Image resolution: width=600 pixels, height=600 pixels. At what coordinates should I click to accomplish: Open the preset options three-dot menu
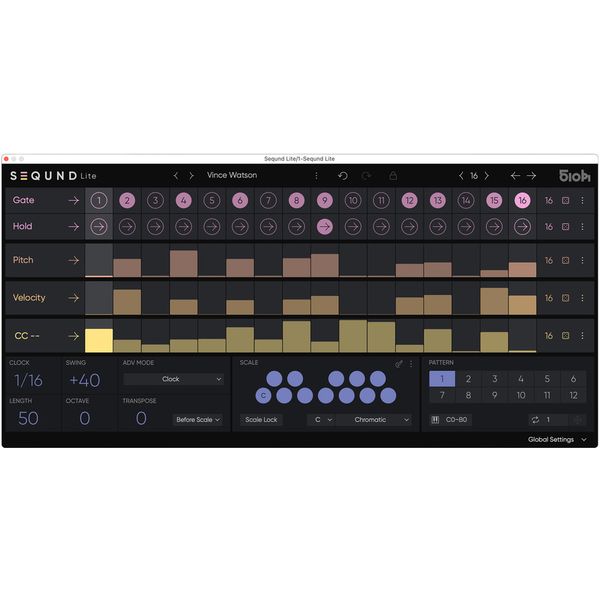[316, 175]
